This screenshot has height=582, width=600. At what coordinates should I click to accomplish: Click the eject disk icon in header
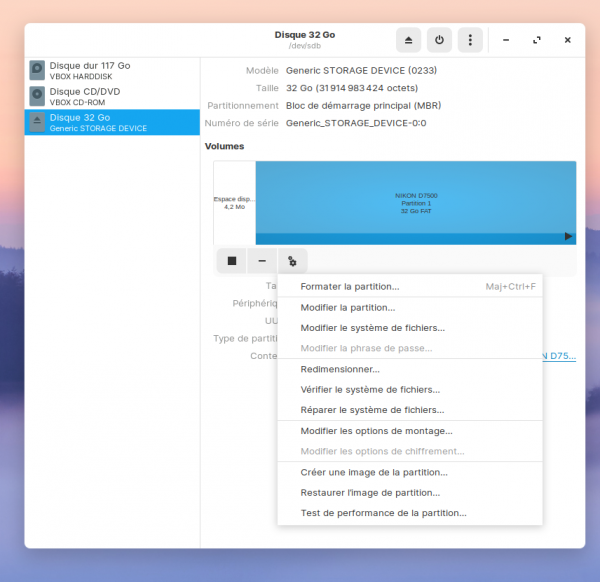click(x=409, y=40)
